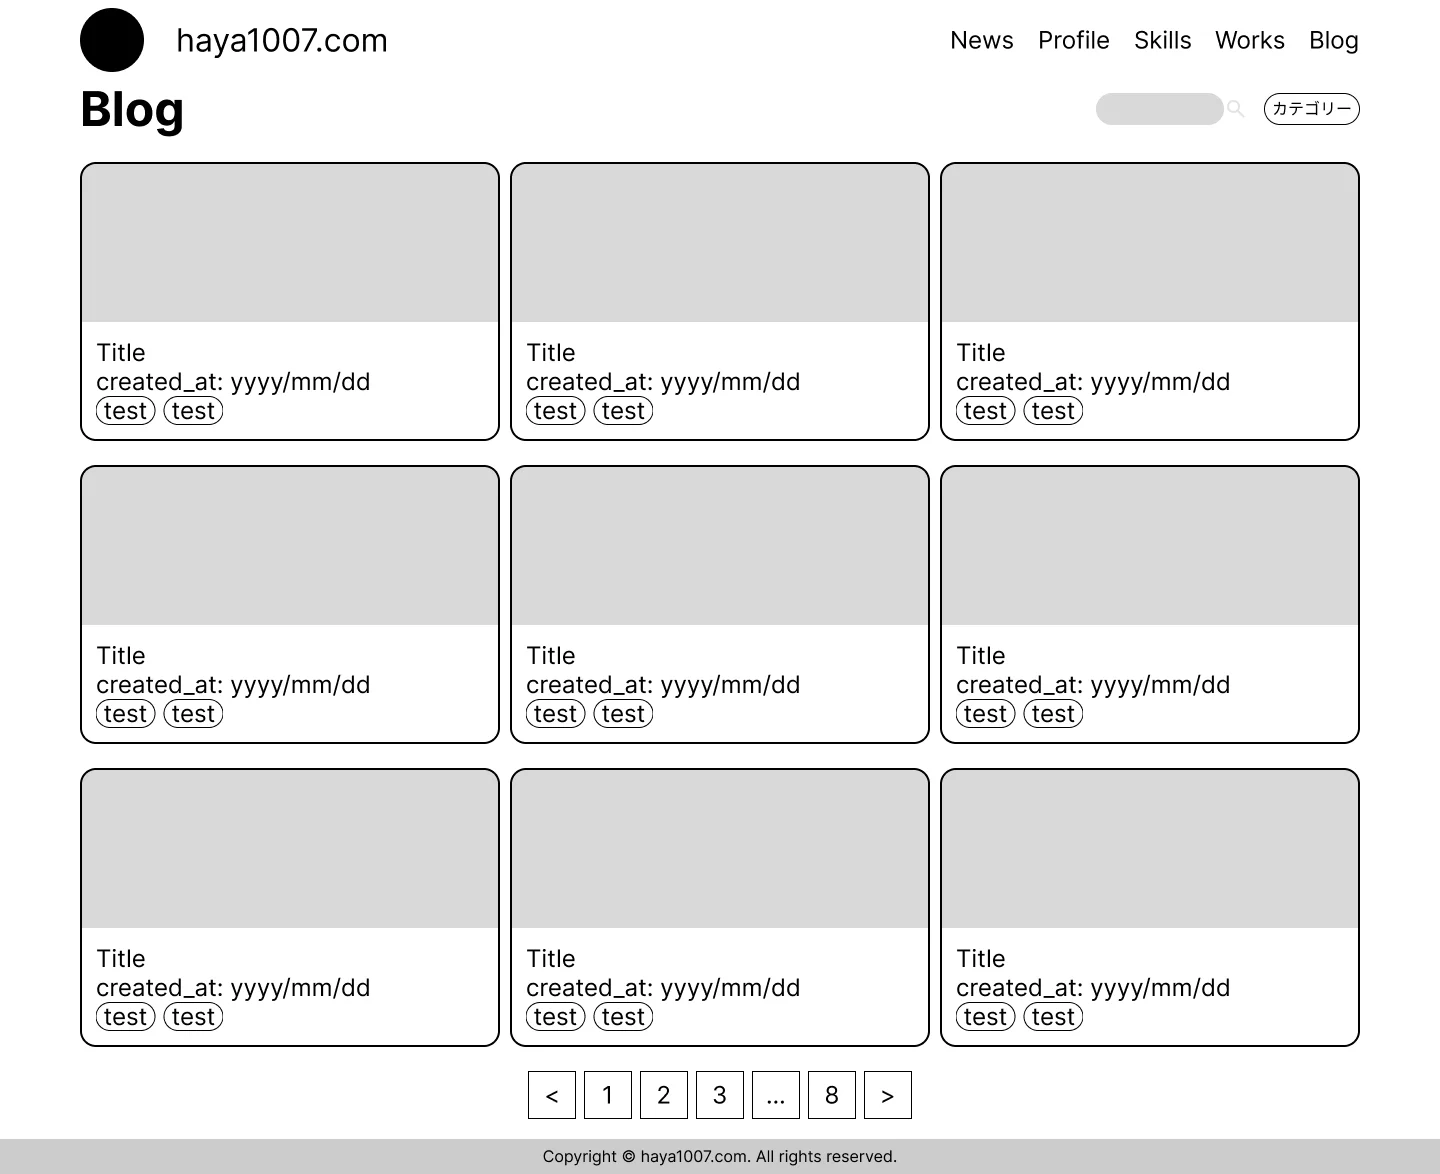Screen dimensions: 1440x1174
Task: Click the search magnifier icon
Action: click(x=1236, y=108)
